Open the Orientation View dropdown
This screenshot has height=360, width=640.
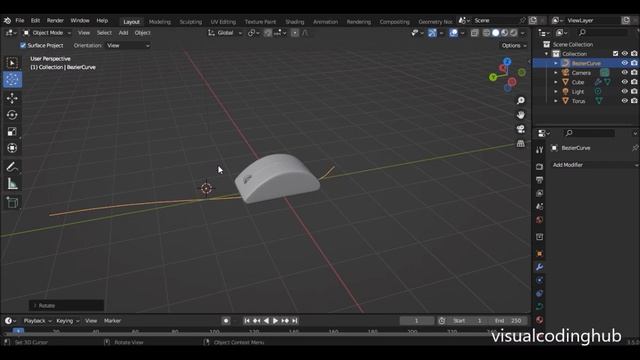point(128,45)
